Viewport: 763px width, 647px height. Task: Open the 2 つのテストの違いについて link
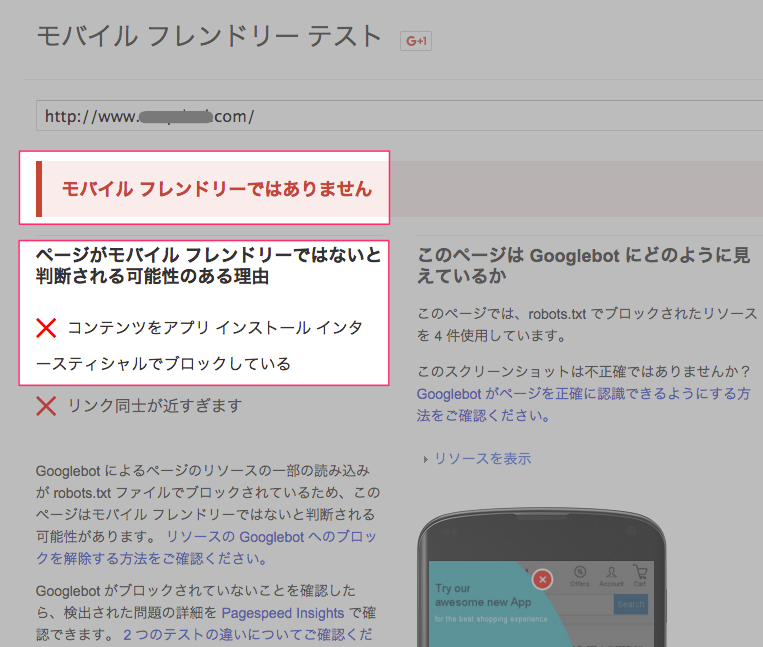pos(248,634)
